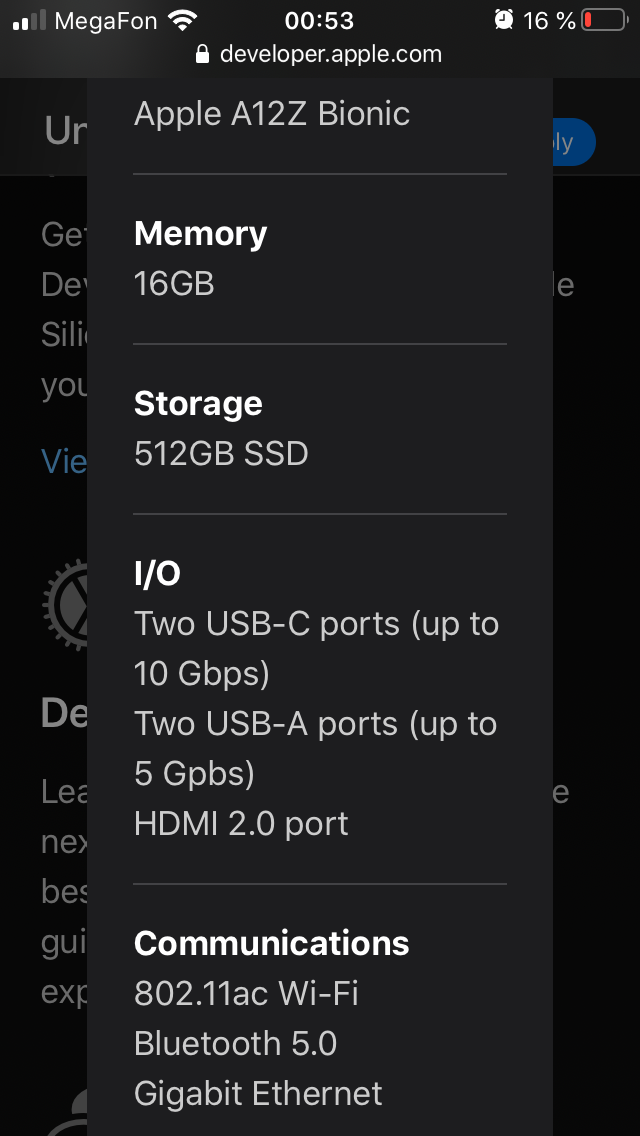Tap the 00:53 clock in status bar
The width and height of the screenshot is (640, 1136).
pos(319,20)
